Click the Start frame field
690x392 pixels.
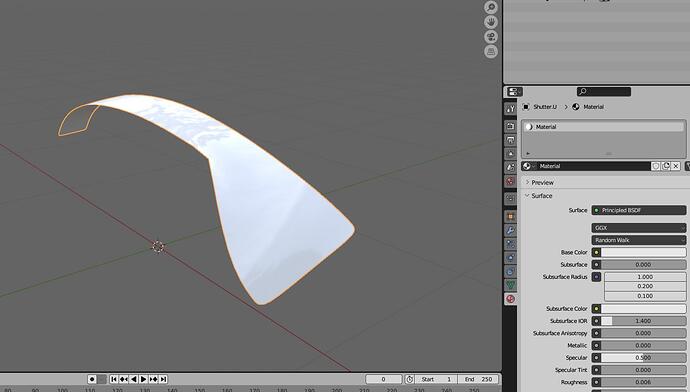coord(436,379)
